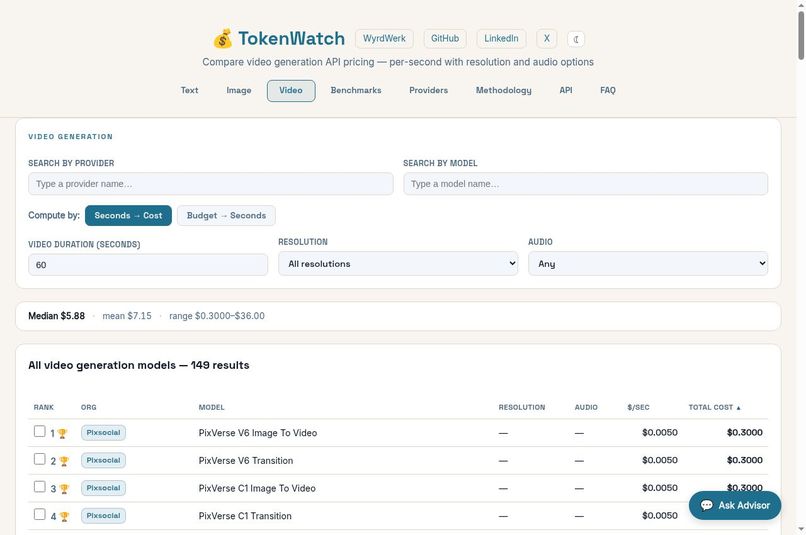Click the Rank column header
This screenshot has height=535, width=806.
point(44,407)
